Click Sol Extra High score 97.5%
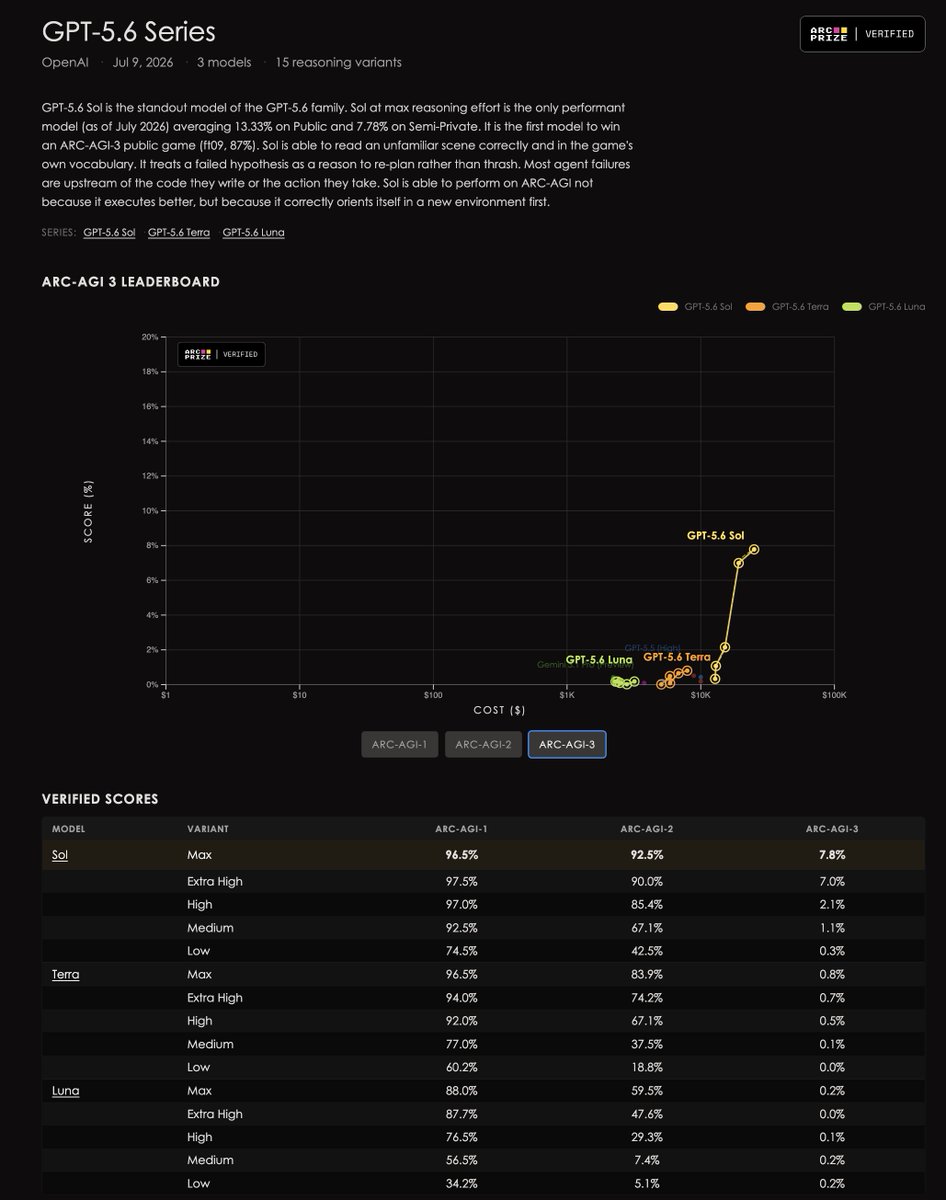Viewport: 946px width, 1200px height. point(461,881)
